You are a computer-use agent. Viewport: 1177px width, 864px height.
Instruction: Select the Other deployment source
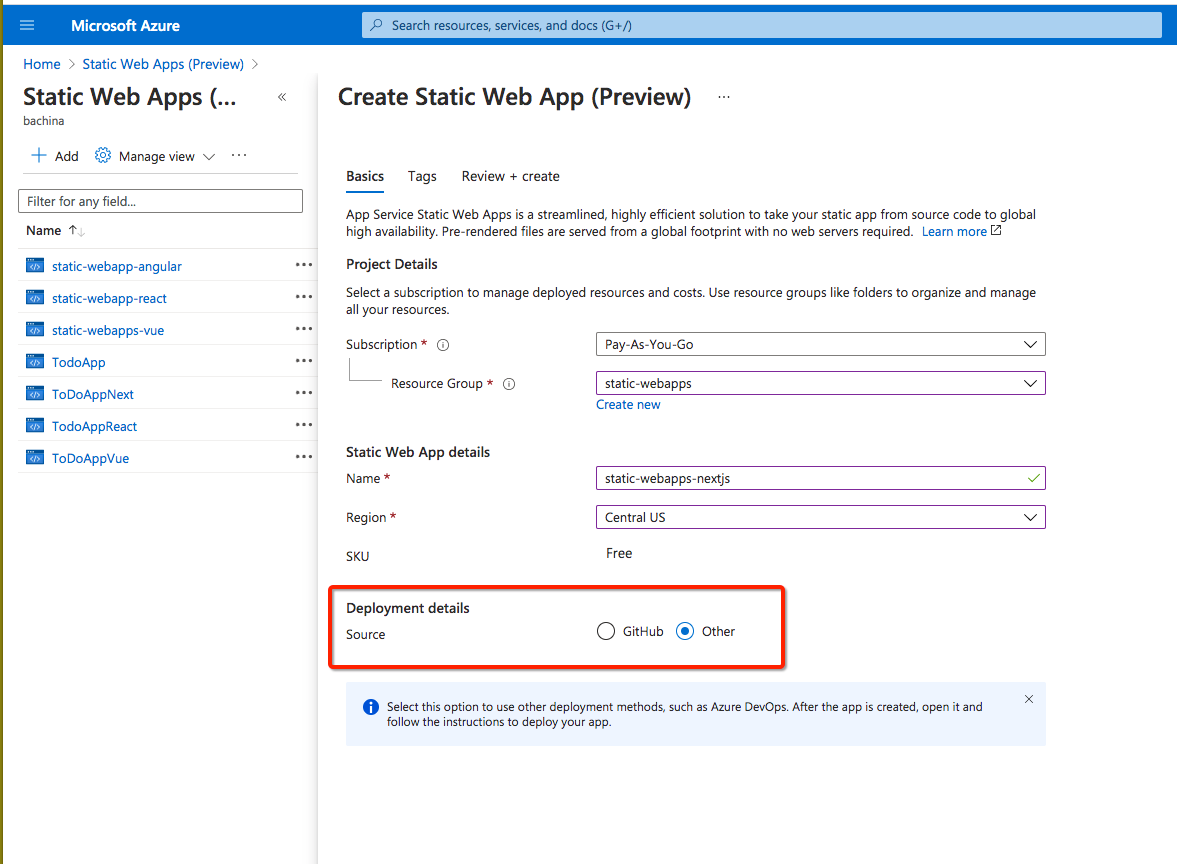click(x=684, y=631)
